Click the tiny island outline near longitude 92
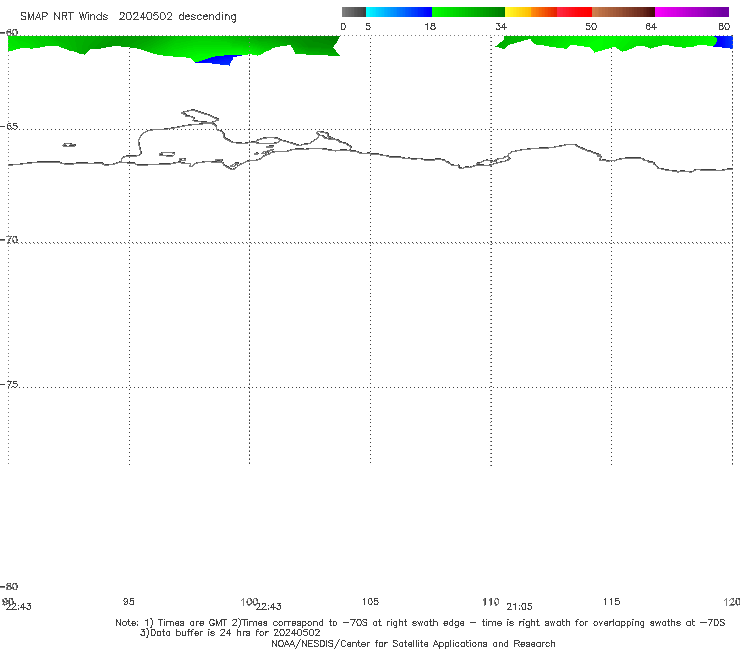 point(69,145)
